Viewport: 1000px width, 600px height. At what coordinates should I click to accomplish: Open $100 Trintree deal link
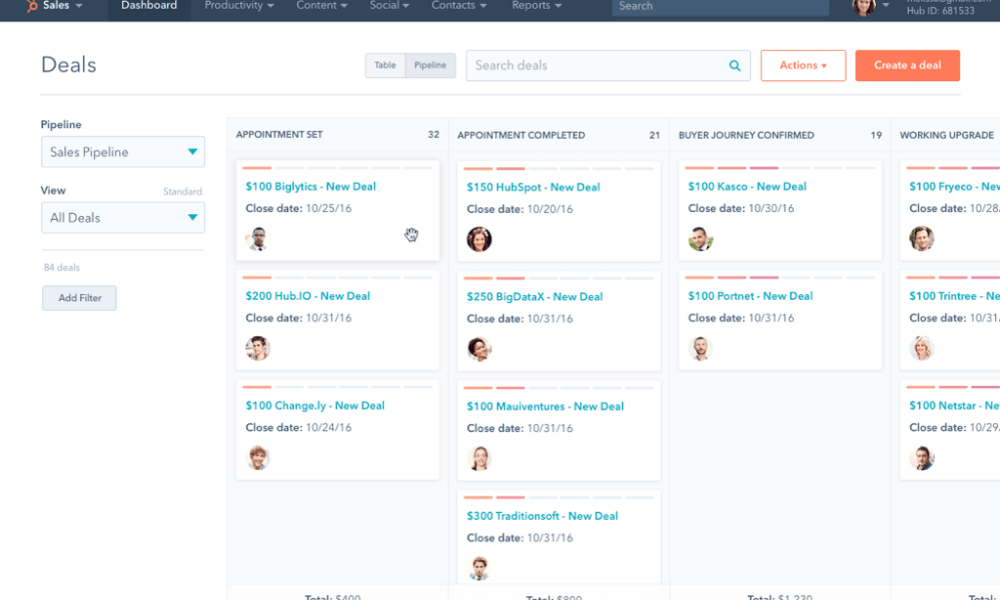[954, 296]
